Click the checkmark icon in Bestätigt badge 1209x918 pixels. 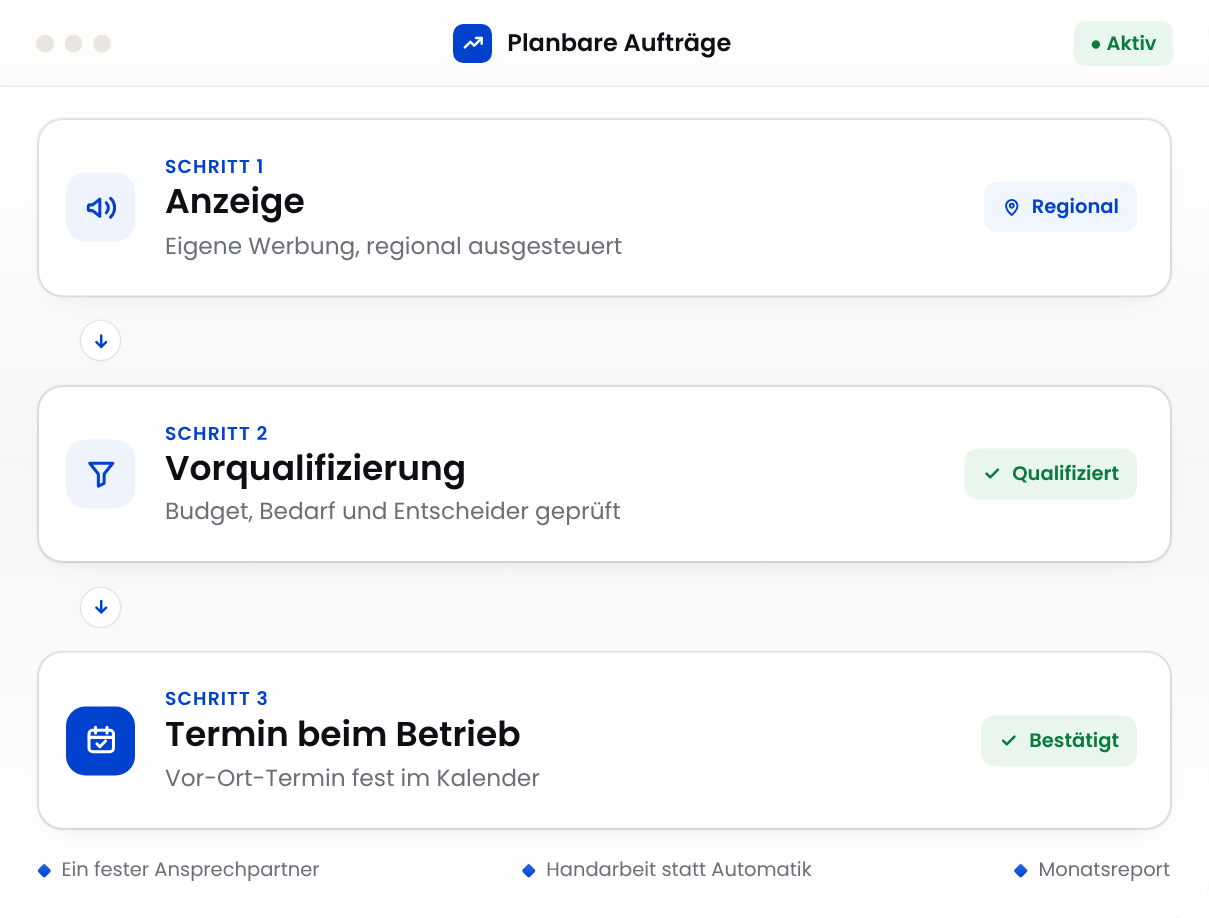pyautogui.click(x=1009, y=741)
